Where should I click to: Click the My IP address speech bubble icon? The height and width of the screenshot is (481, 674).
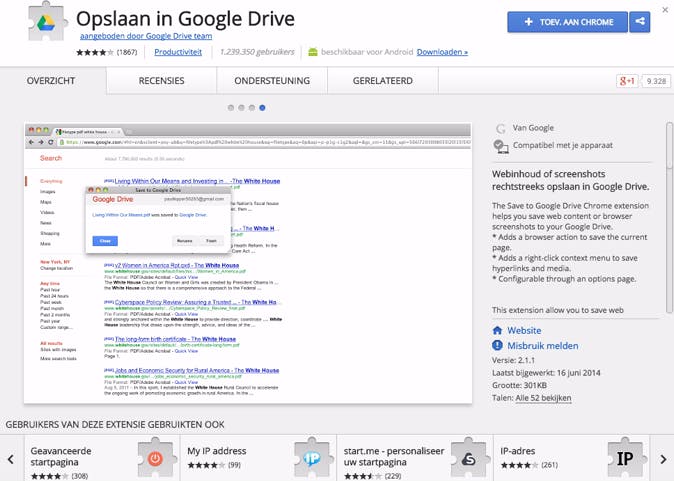coord(312,459)
